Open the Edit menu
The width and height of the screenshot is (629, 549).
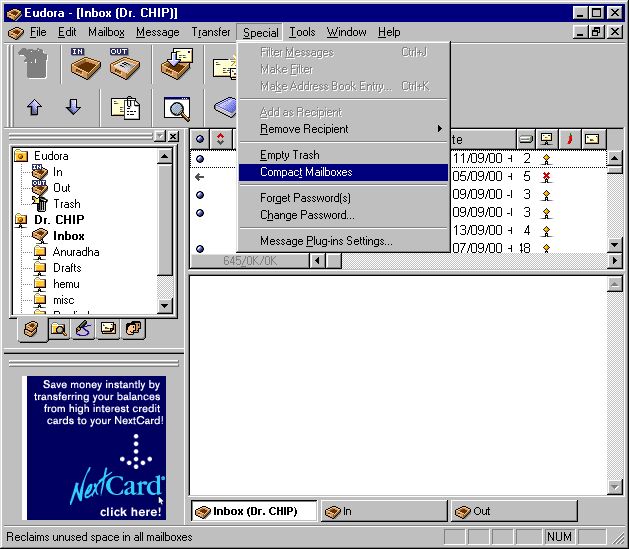coord(67,32)
